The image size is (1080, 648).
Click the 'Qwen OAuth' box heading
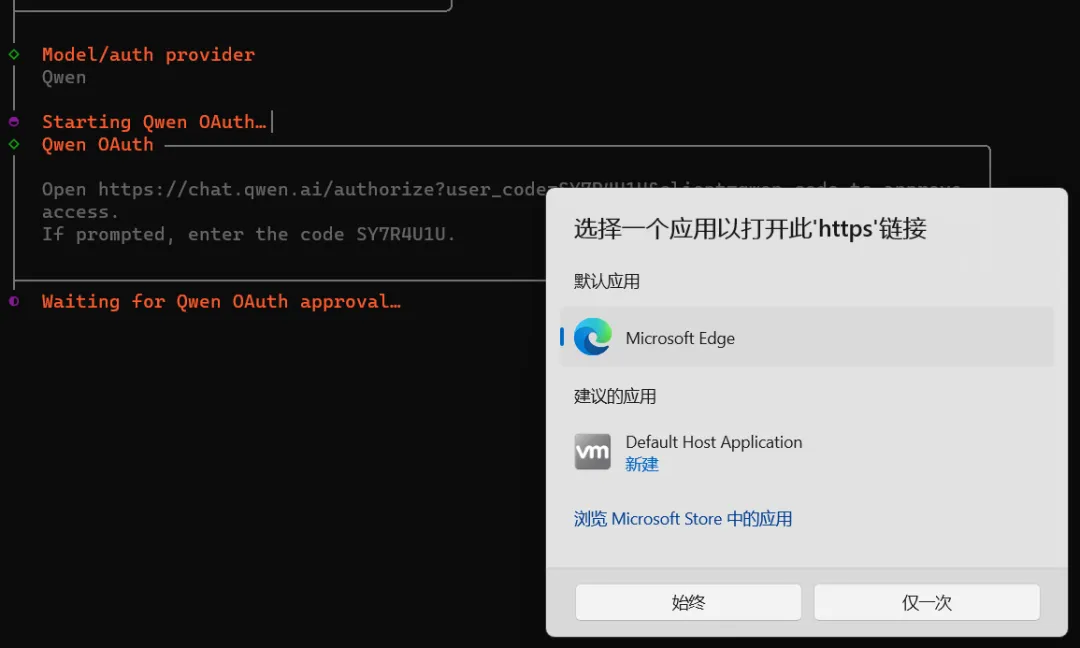(x=98, y=145)
